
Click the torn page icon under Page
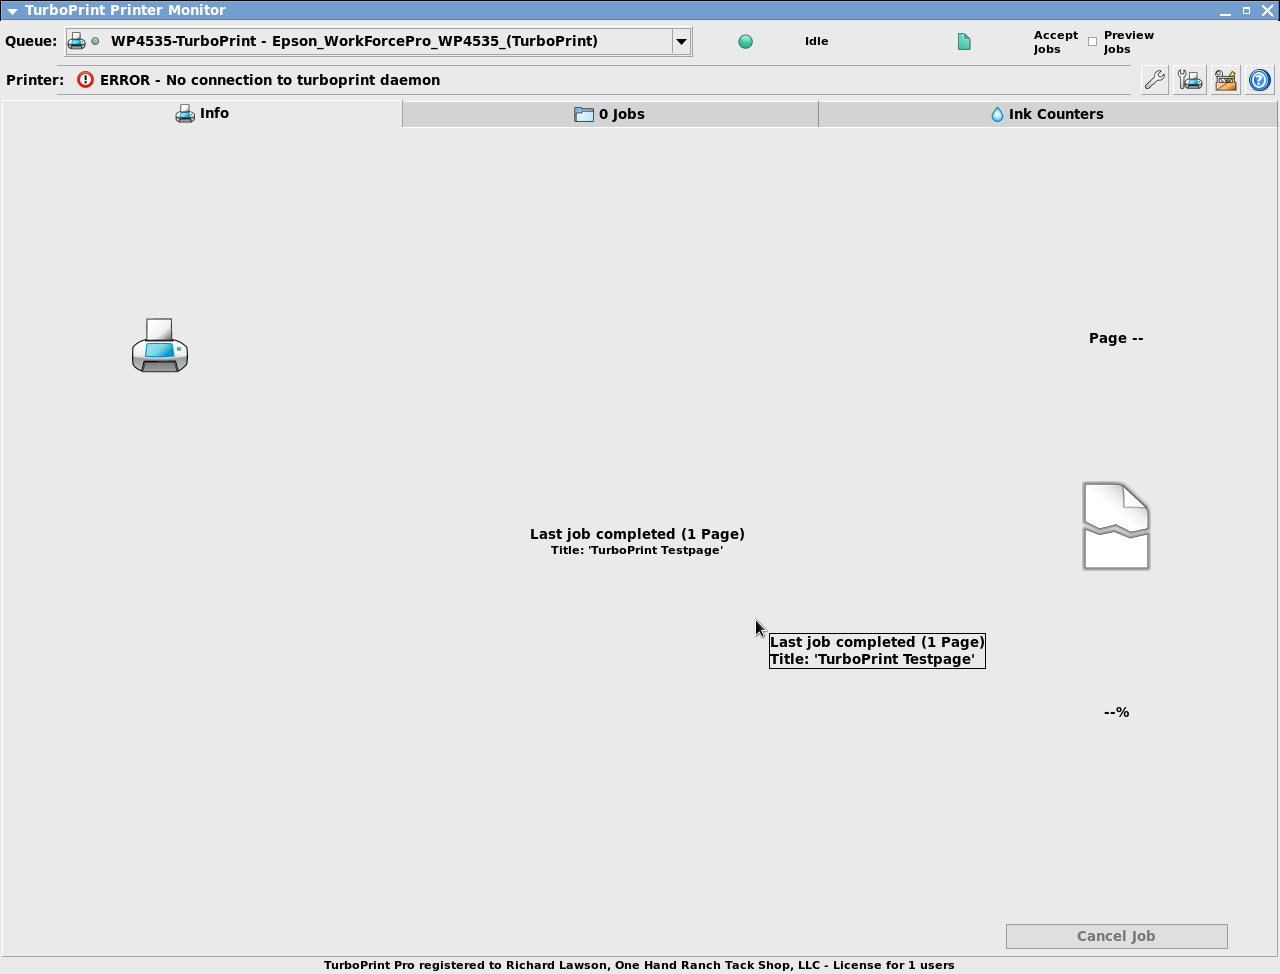click(x=1116, y=526)
